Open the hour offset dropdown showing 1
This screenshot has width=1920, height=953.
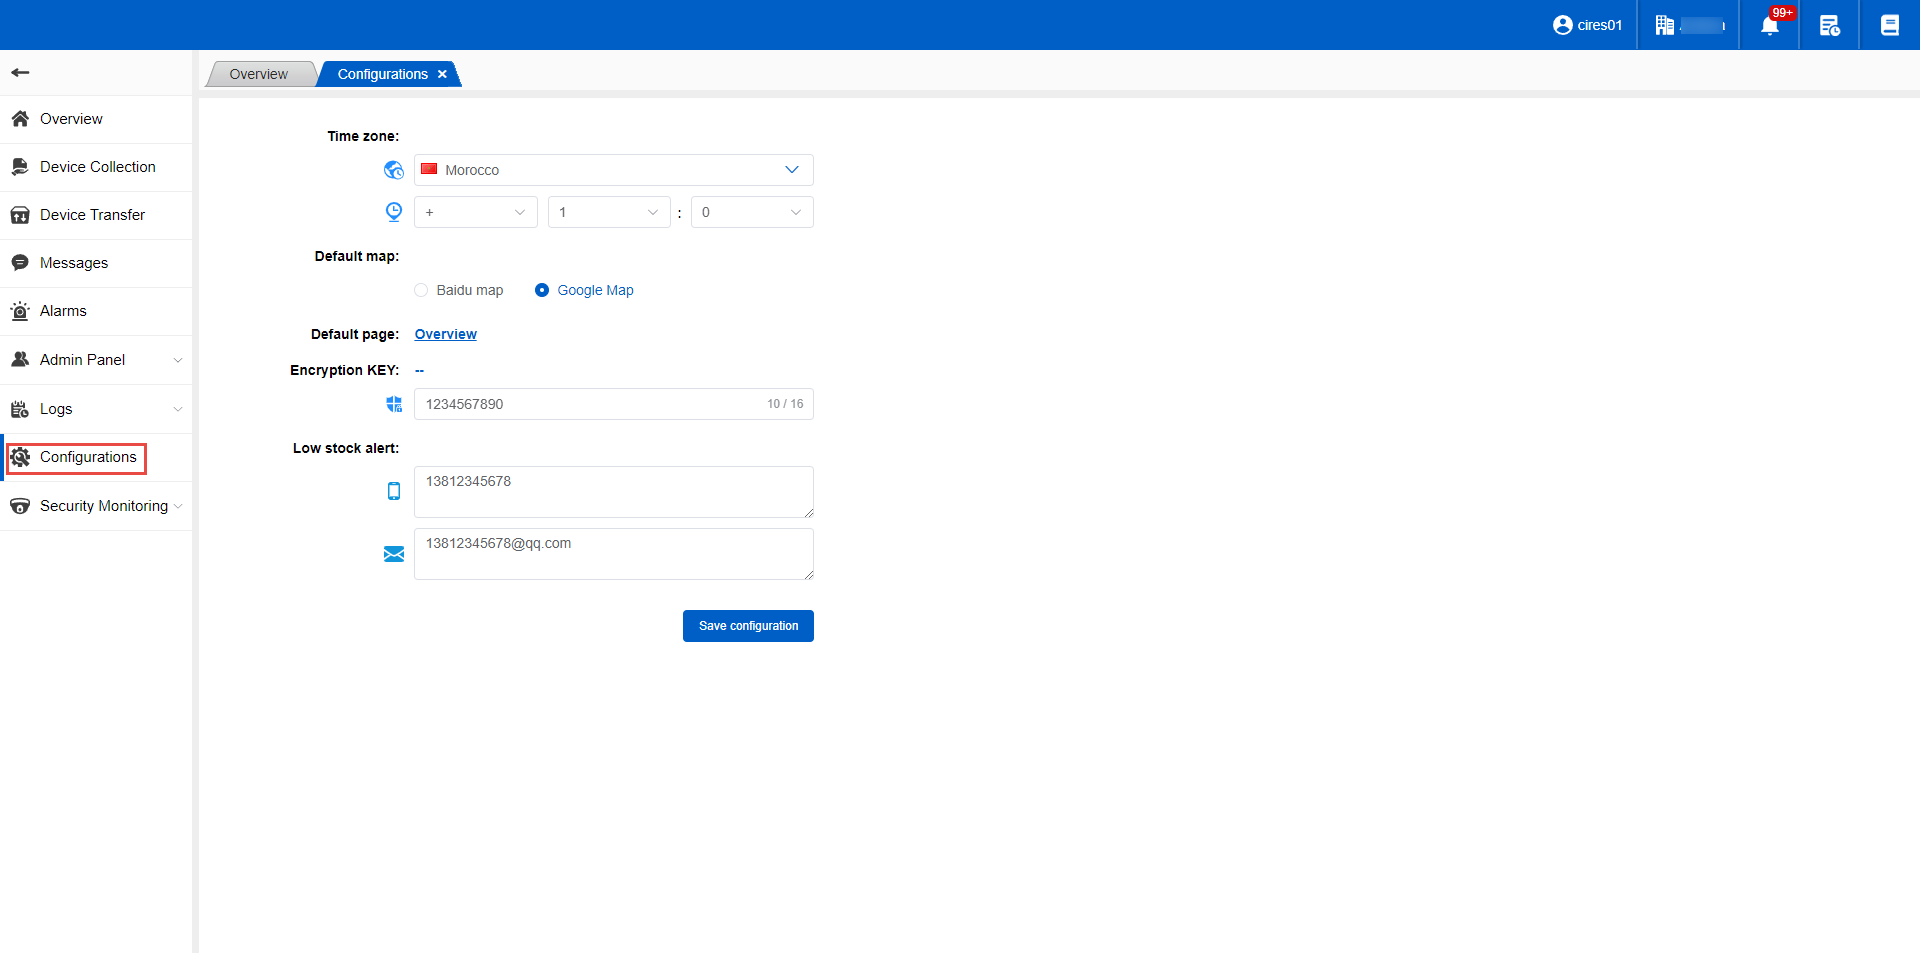click(608, 212)
